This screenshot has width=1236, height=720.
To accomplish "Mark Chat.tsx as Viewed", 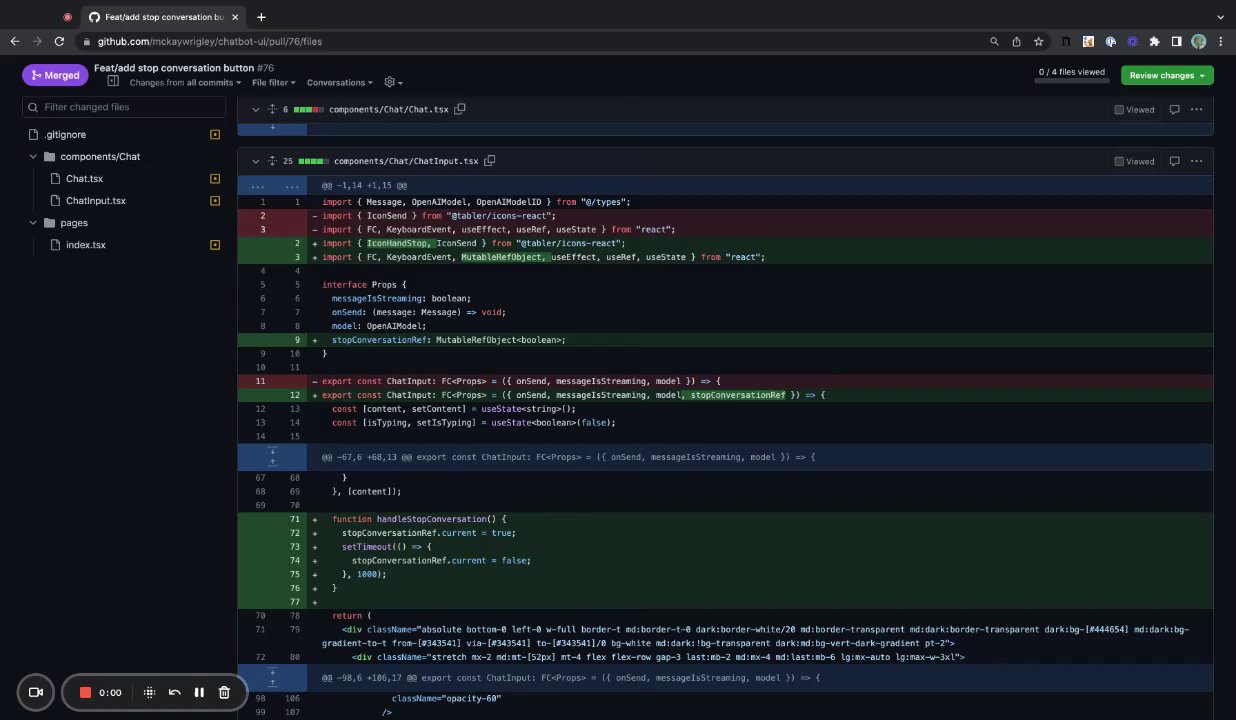I will tap(1134, 109).
